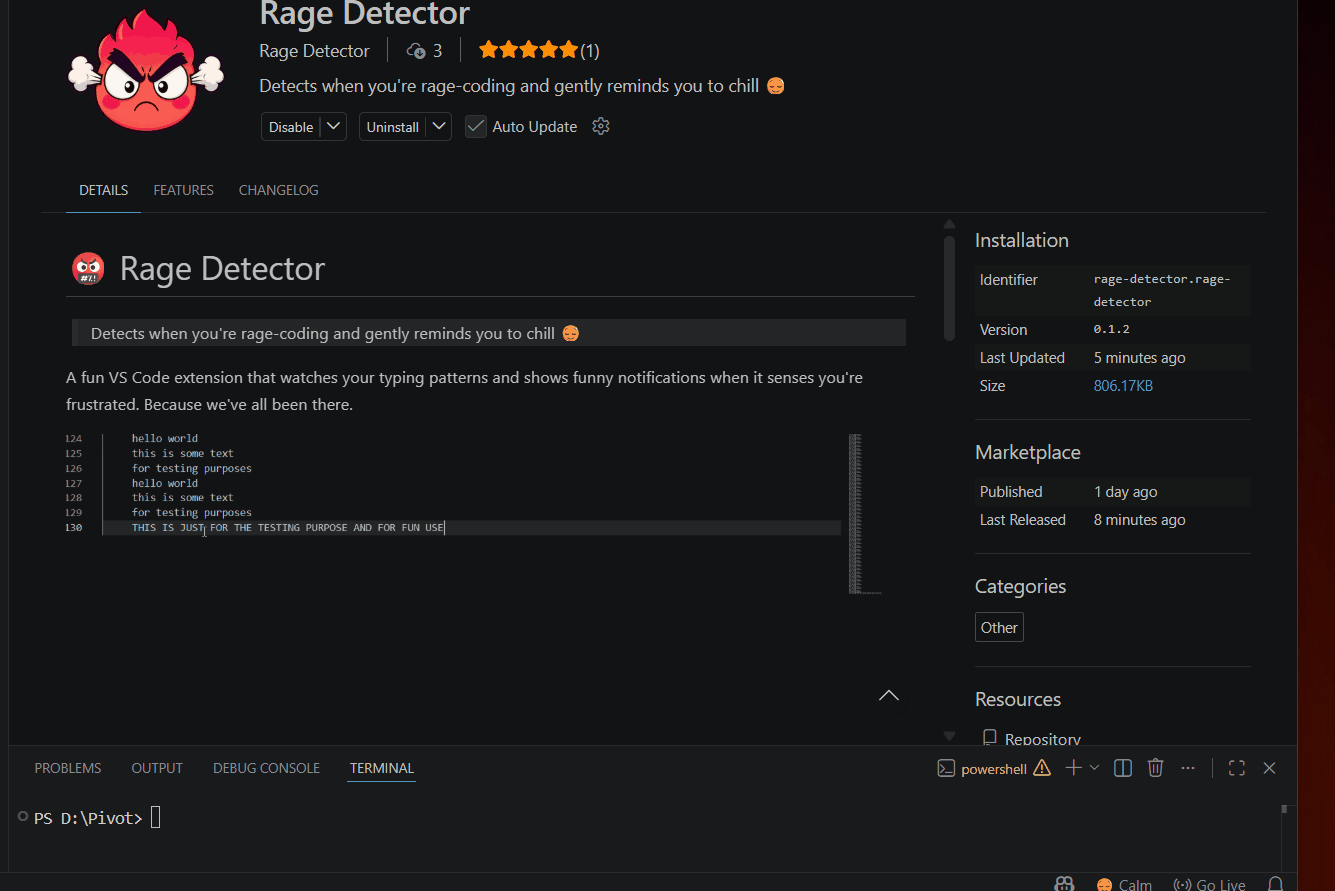Click readme scrollbar up arrow

coord(949,225)
